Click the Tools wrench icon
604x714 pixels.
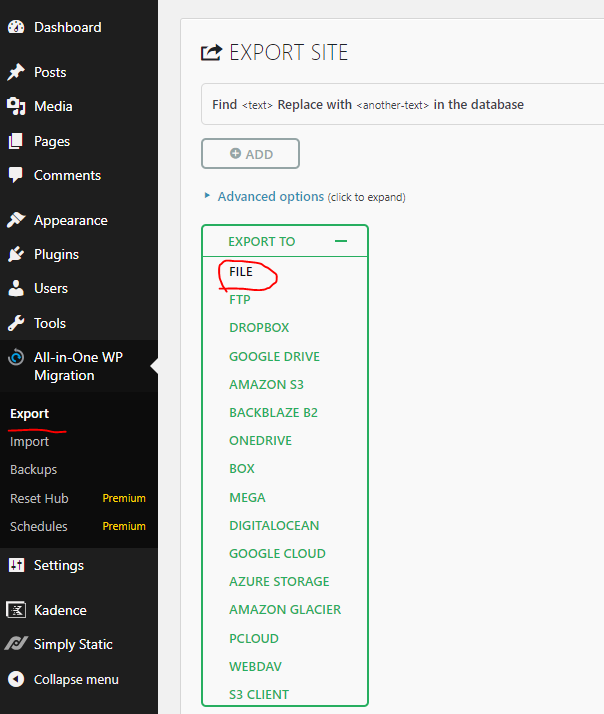pos(16,323)
